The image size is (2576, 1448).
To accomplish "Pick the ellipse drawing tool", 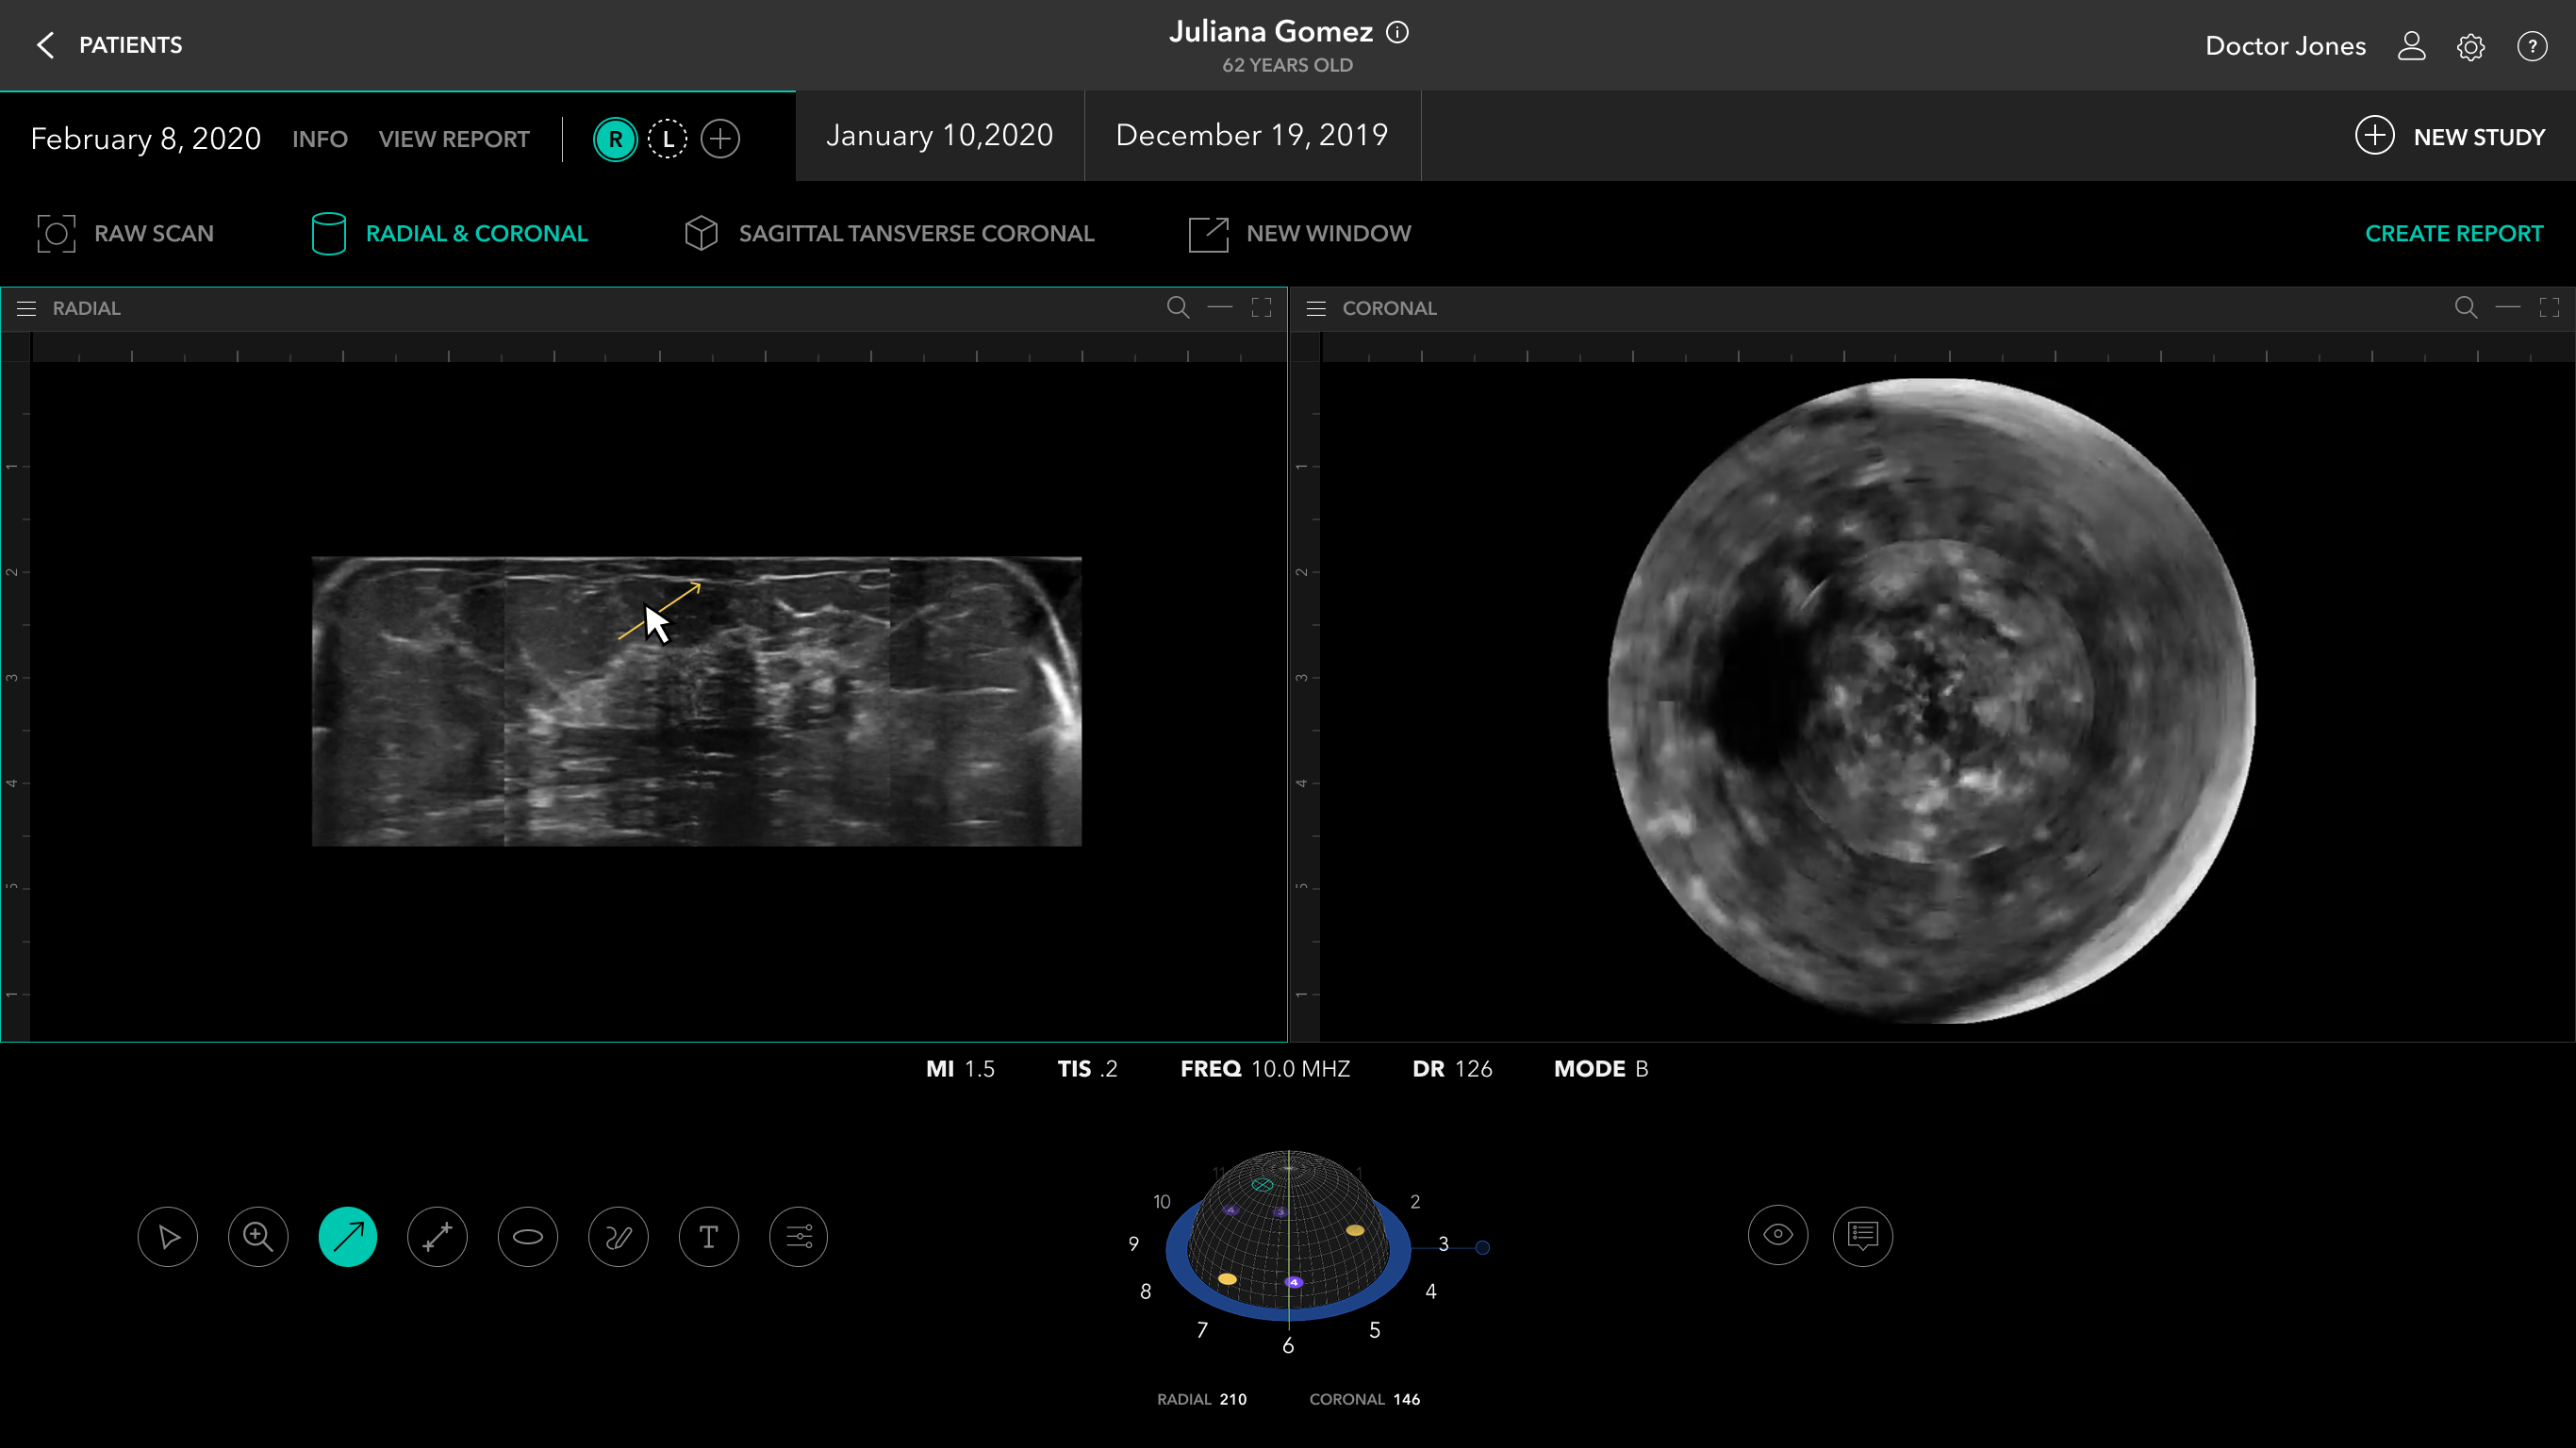I will (528, 1237).
